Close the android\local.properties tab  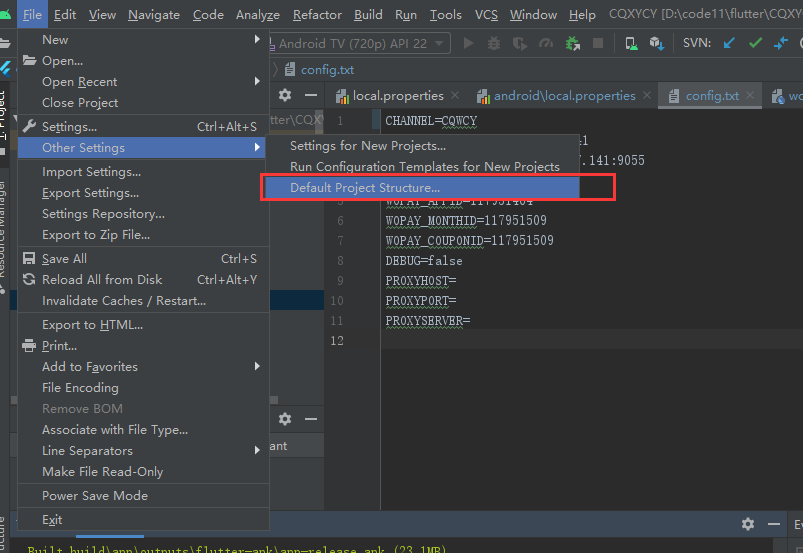(647, 95)
